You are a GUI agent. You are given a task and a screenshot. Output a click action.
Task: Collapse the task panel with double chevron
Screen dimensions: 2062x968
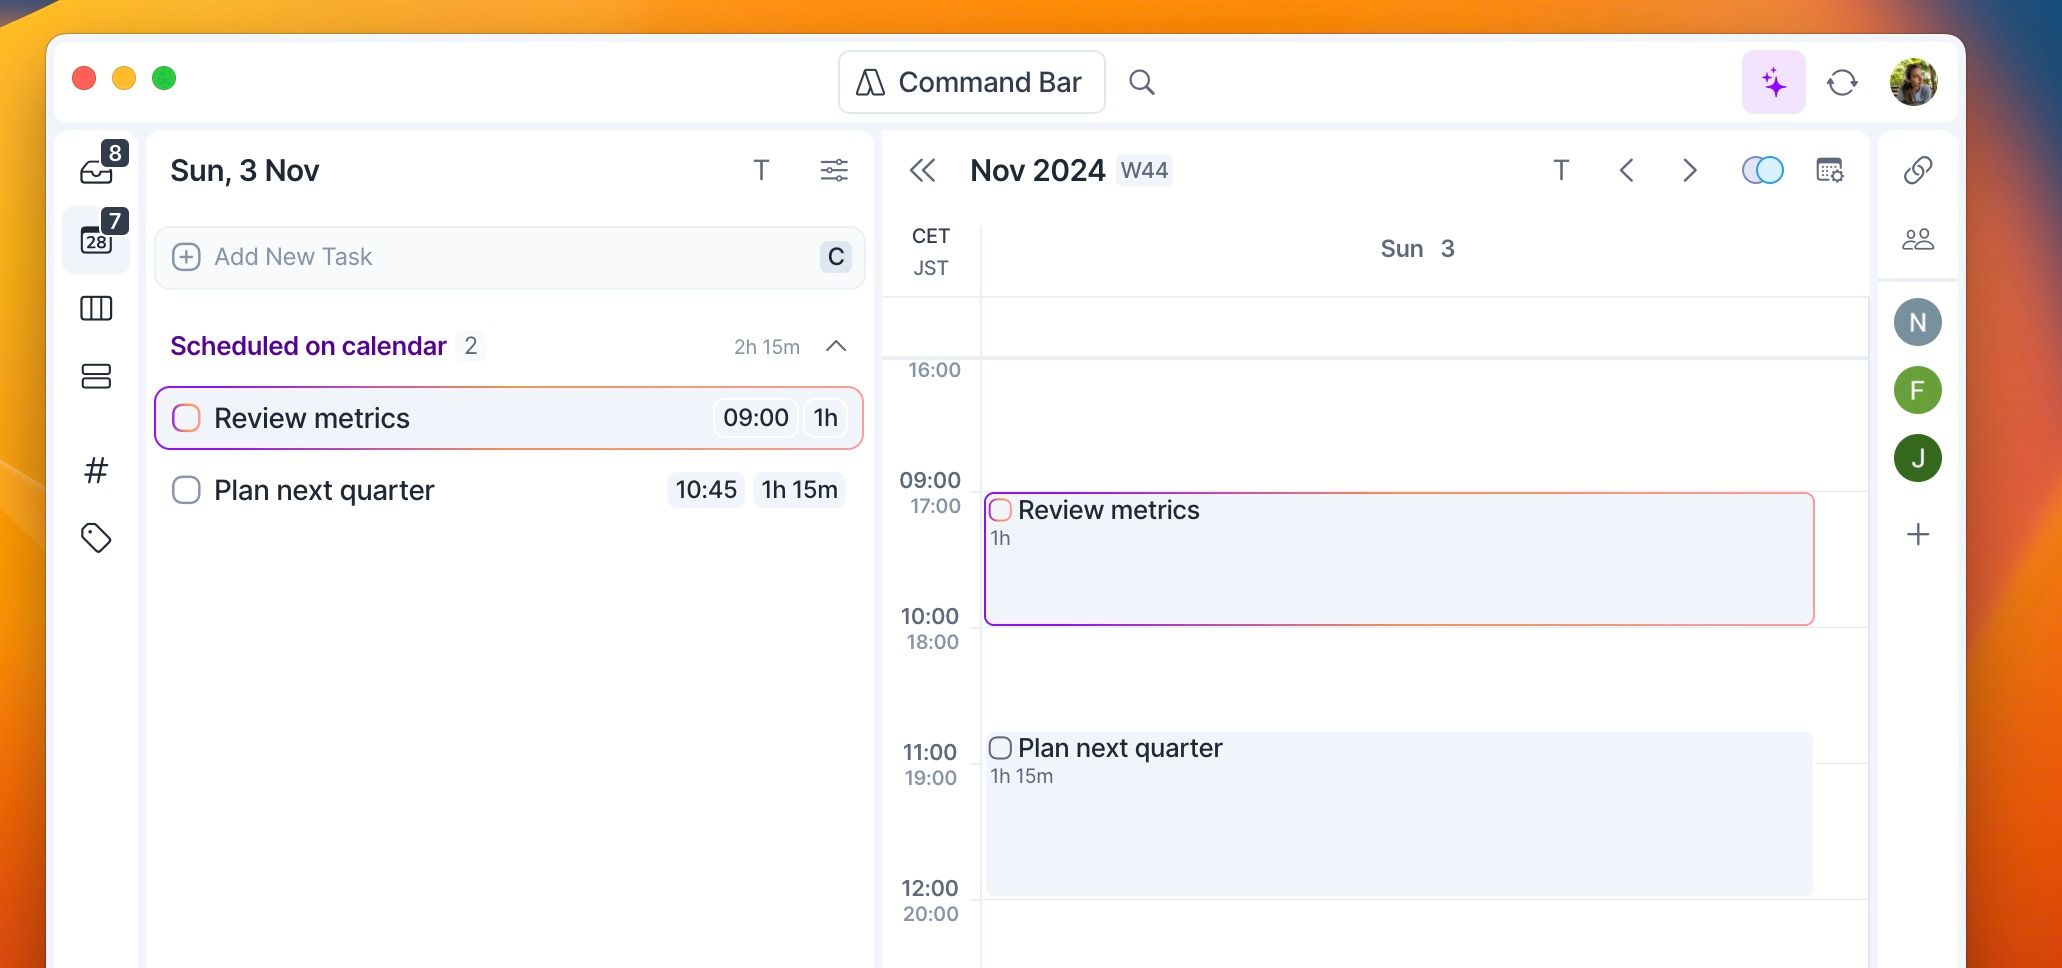point(922,170)
